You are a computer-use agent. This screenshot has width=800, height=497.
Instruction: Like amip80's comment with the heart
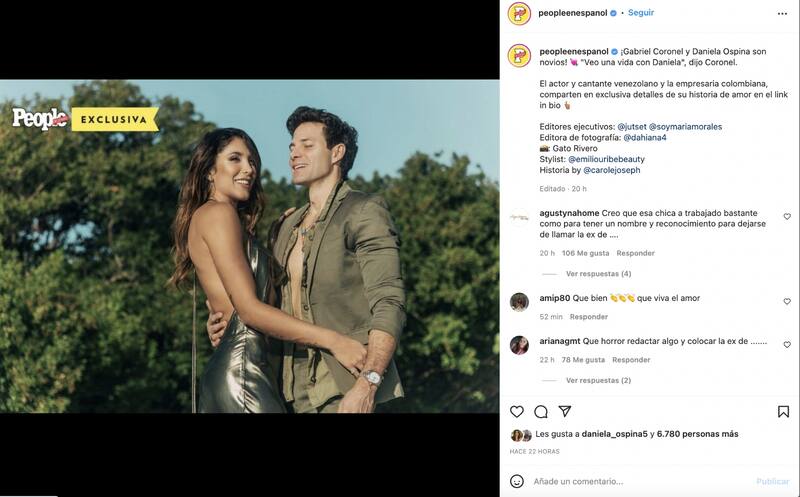click(x=787, y=299)
